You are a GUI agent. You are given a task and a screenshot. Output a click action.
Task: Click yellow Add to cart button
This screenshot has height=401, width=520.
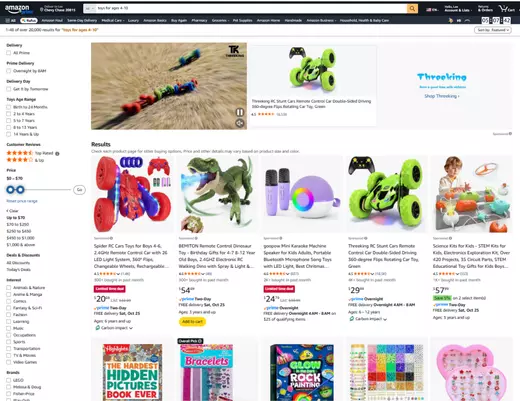pos(192,322)
